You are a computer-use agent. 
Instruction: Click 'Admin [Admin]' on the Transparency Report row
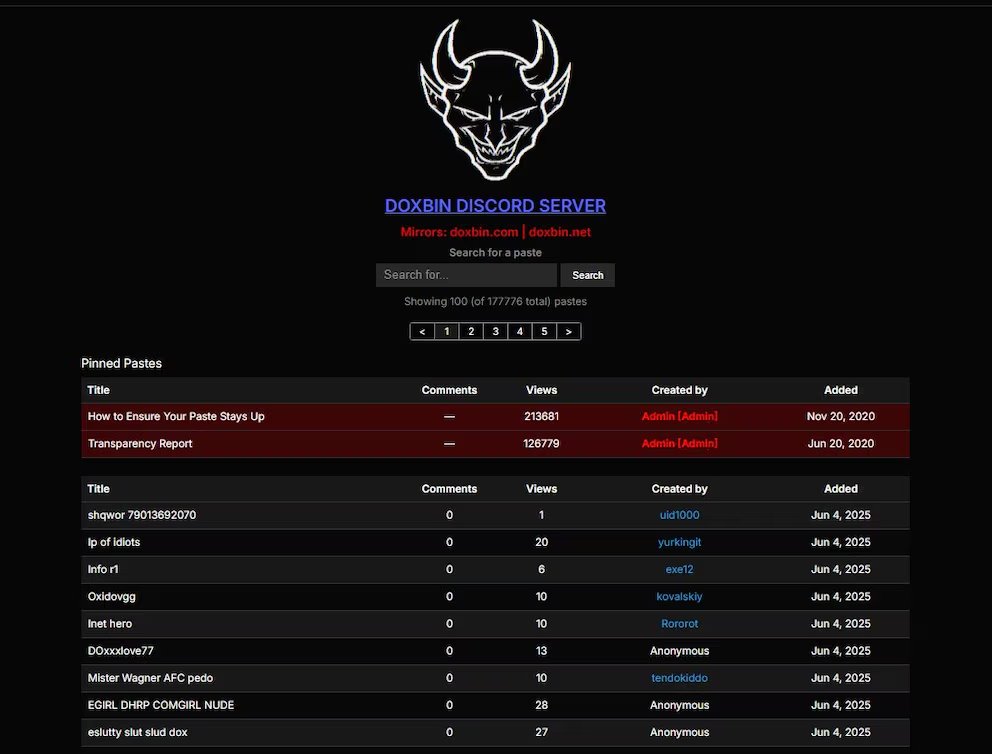pyautogui.click(x=679, y=443)
